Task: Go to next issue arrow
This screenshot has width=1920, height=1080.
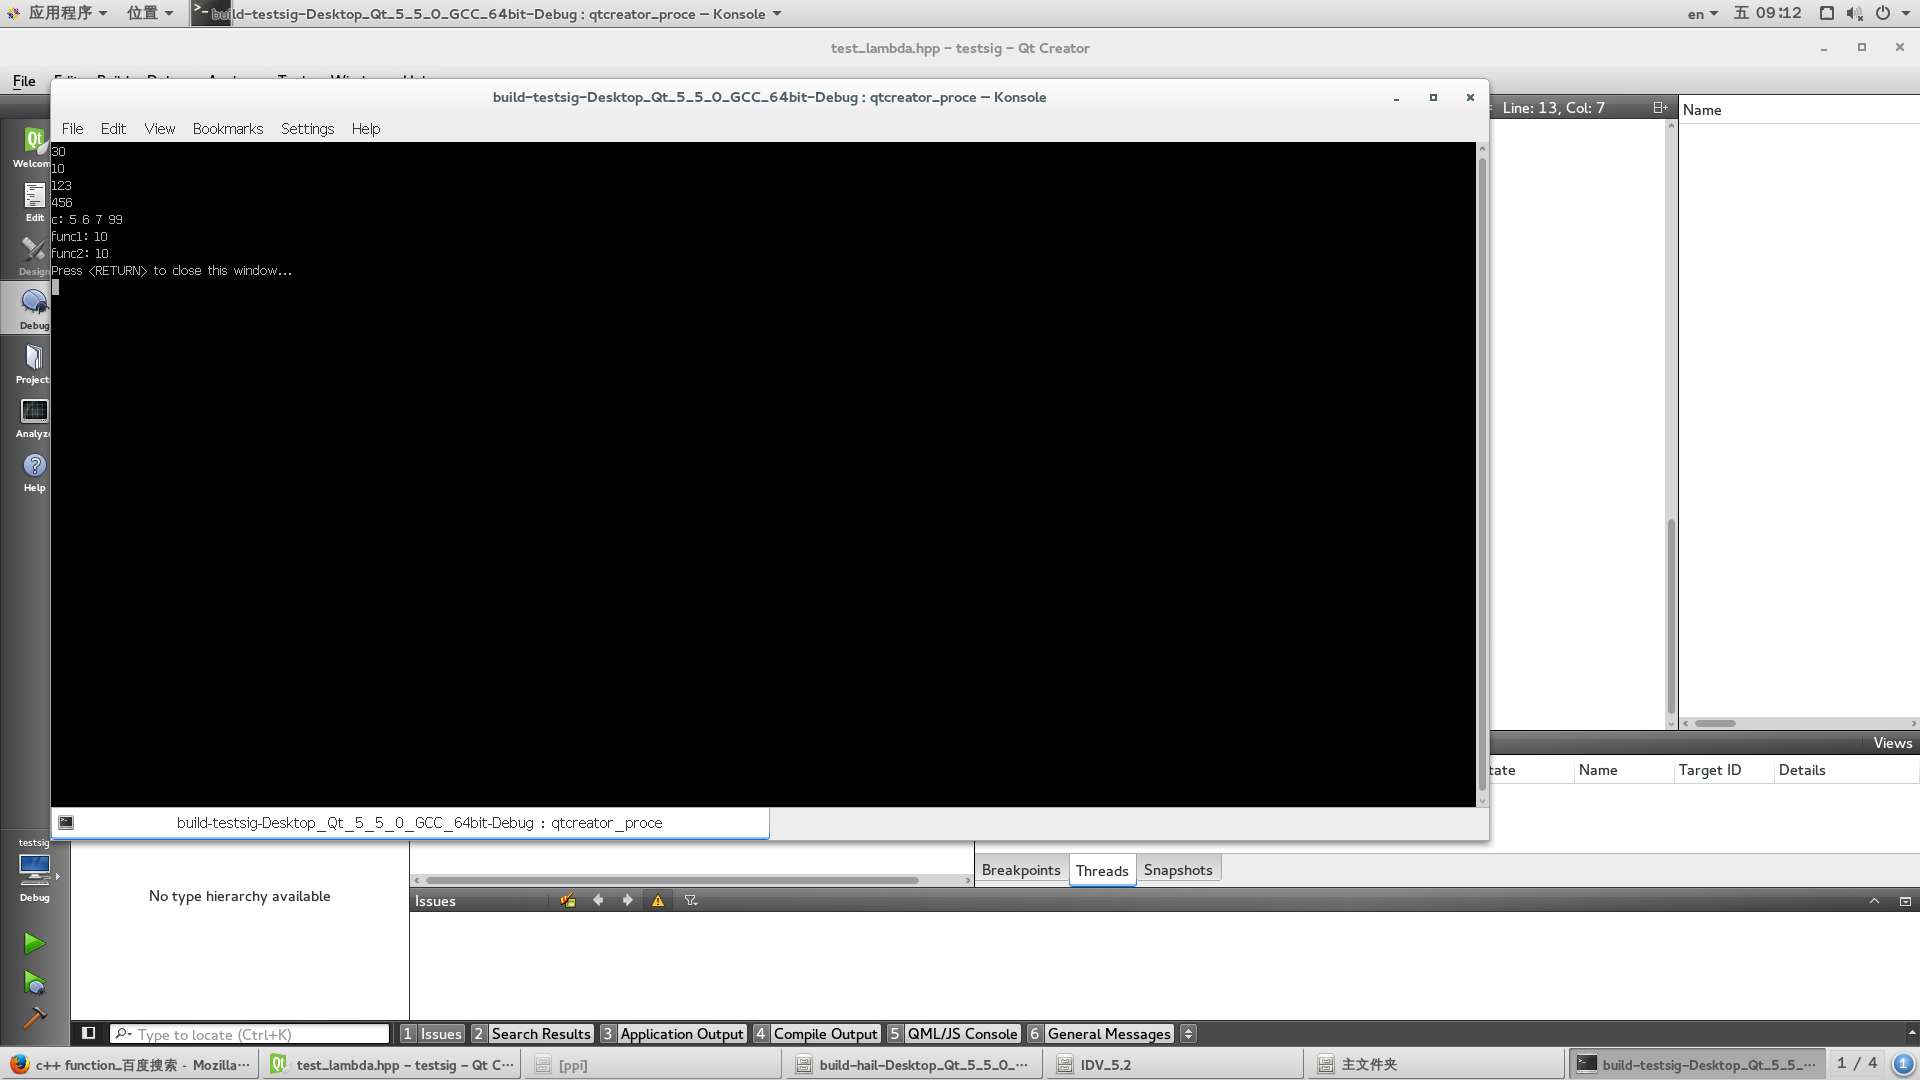Action: [x=627, y=900]
